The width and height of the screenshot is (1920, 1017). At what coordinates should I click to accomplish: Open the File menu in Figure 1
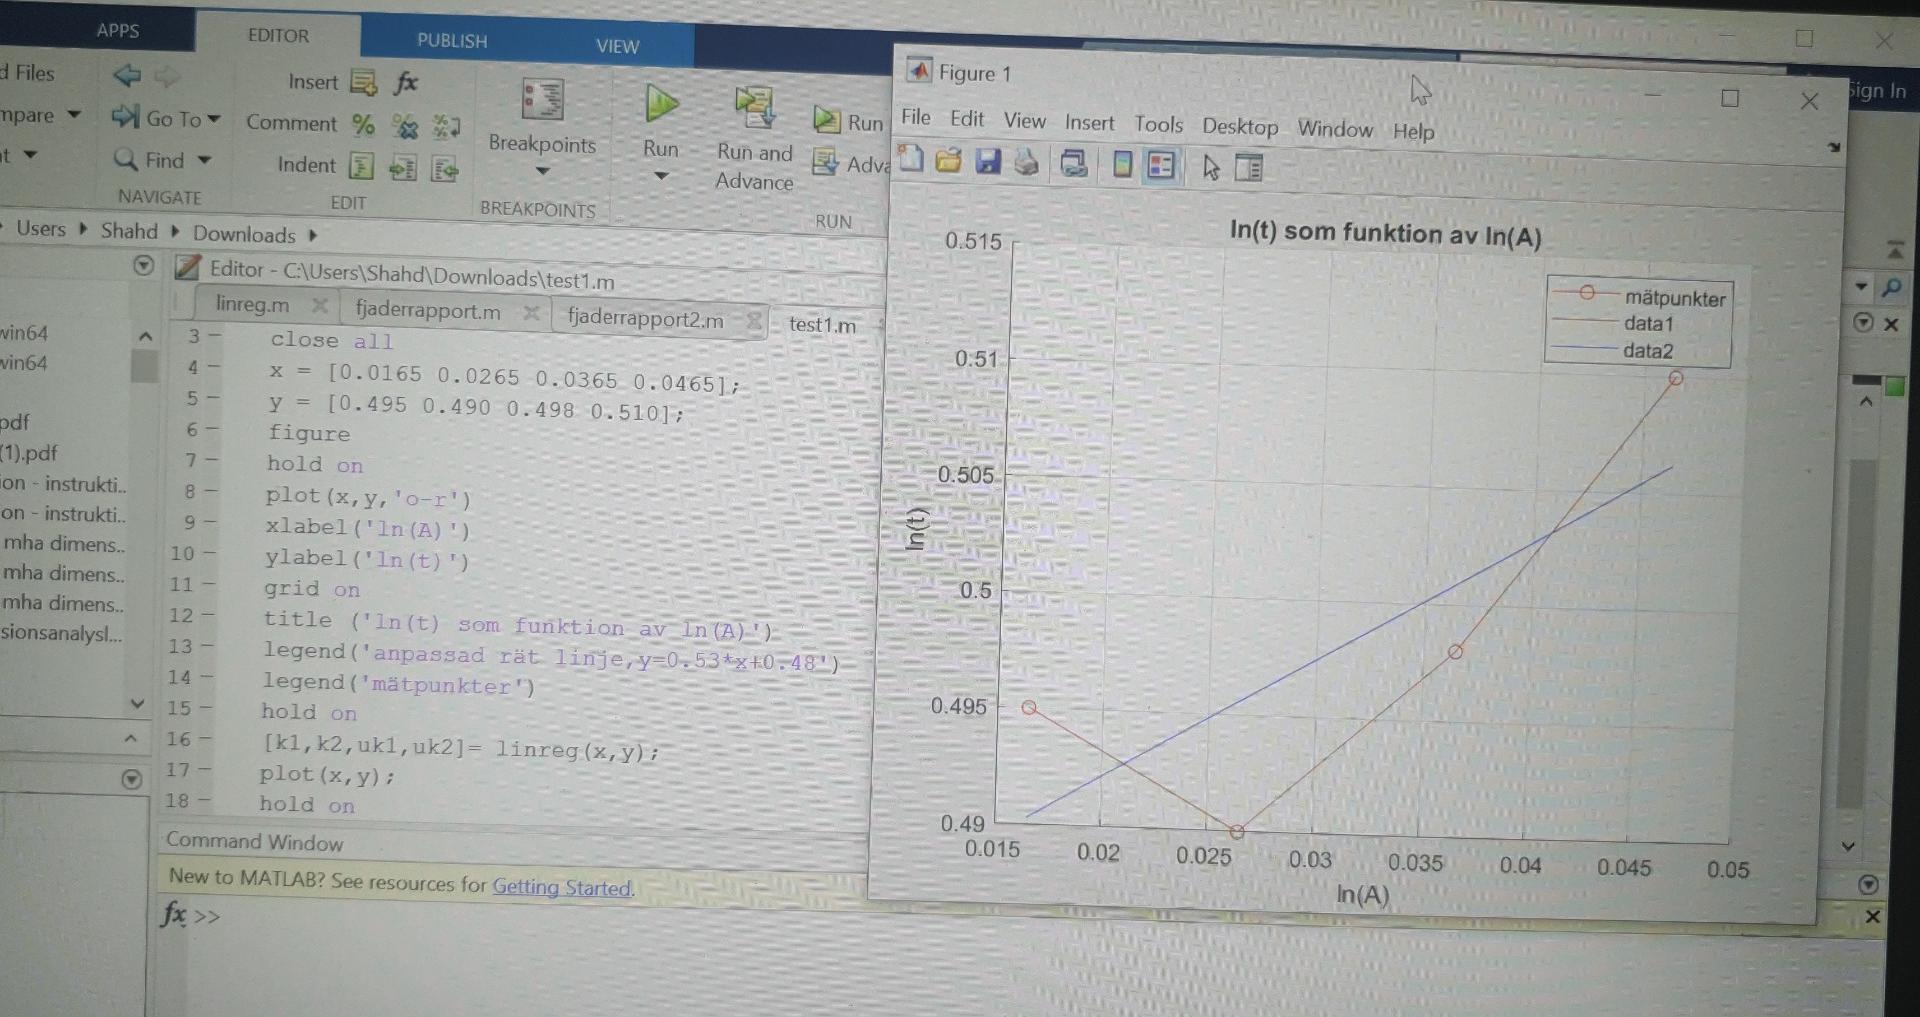[915, 117]
